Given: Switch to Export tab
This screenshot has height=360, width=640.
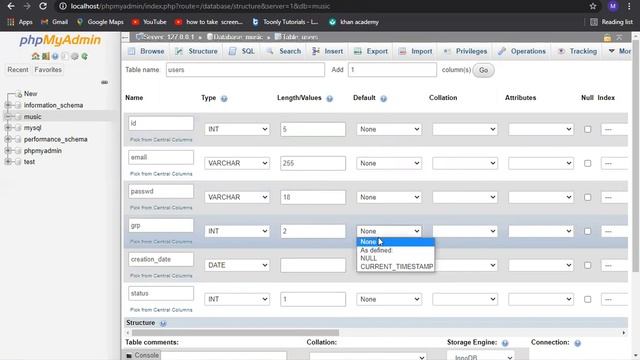Looking at the screenshot, I should (371, 51).
